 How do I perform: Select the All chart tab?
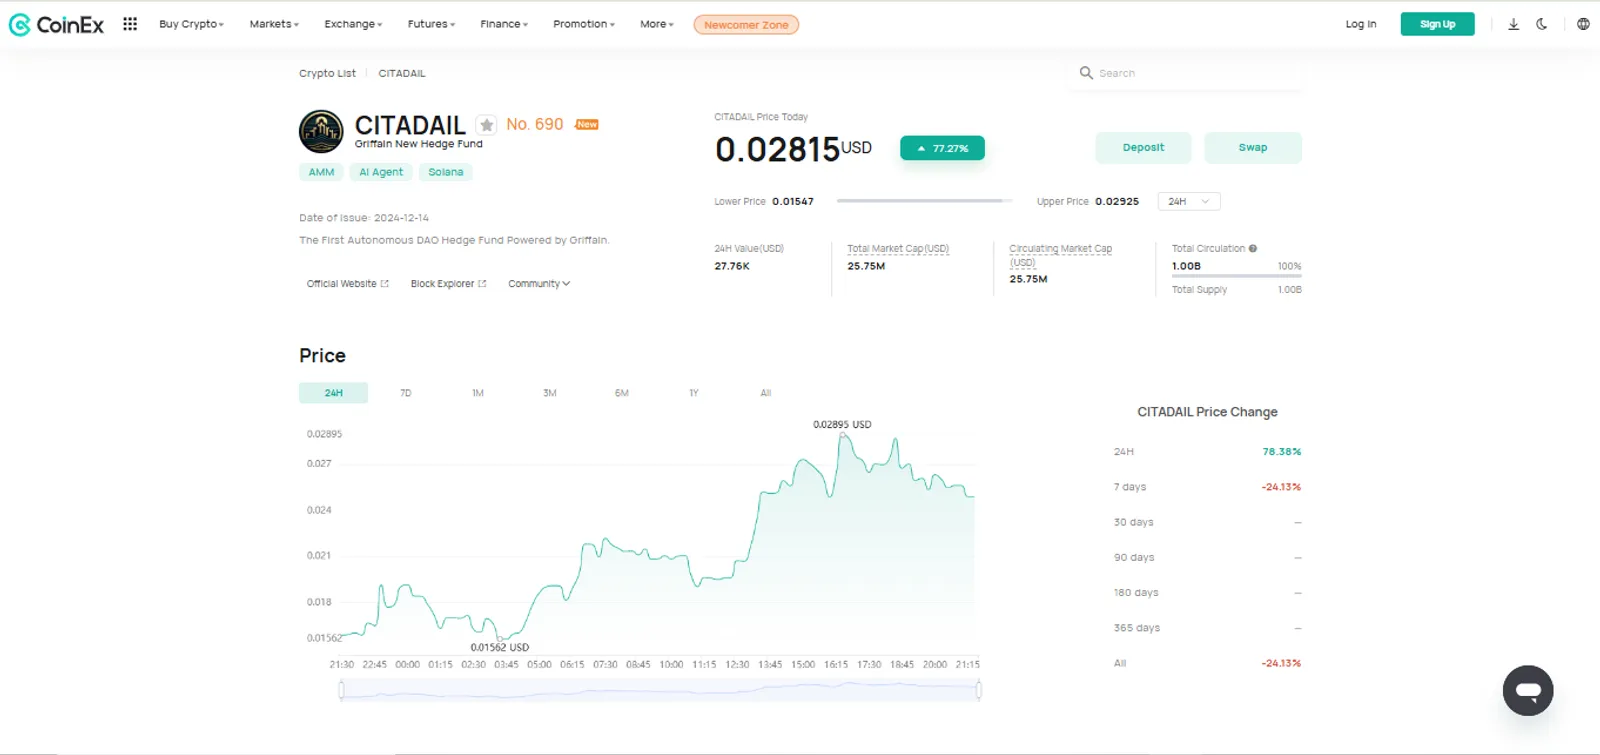click(x=766, y=393)
